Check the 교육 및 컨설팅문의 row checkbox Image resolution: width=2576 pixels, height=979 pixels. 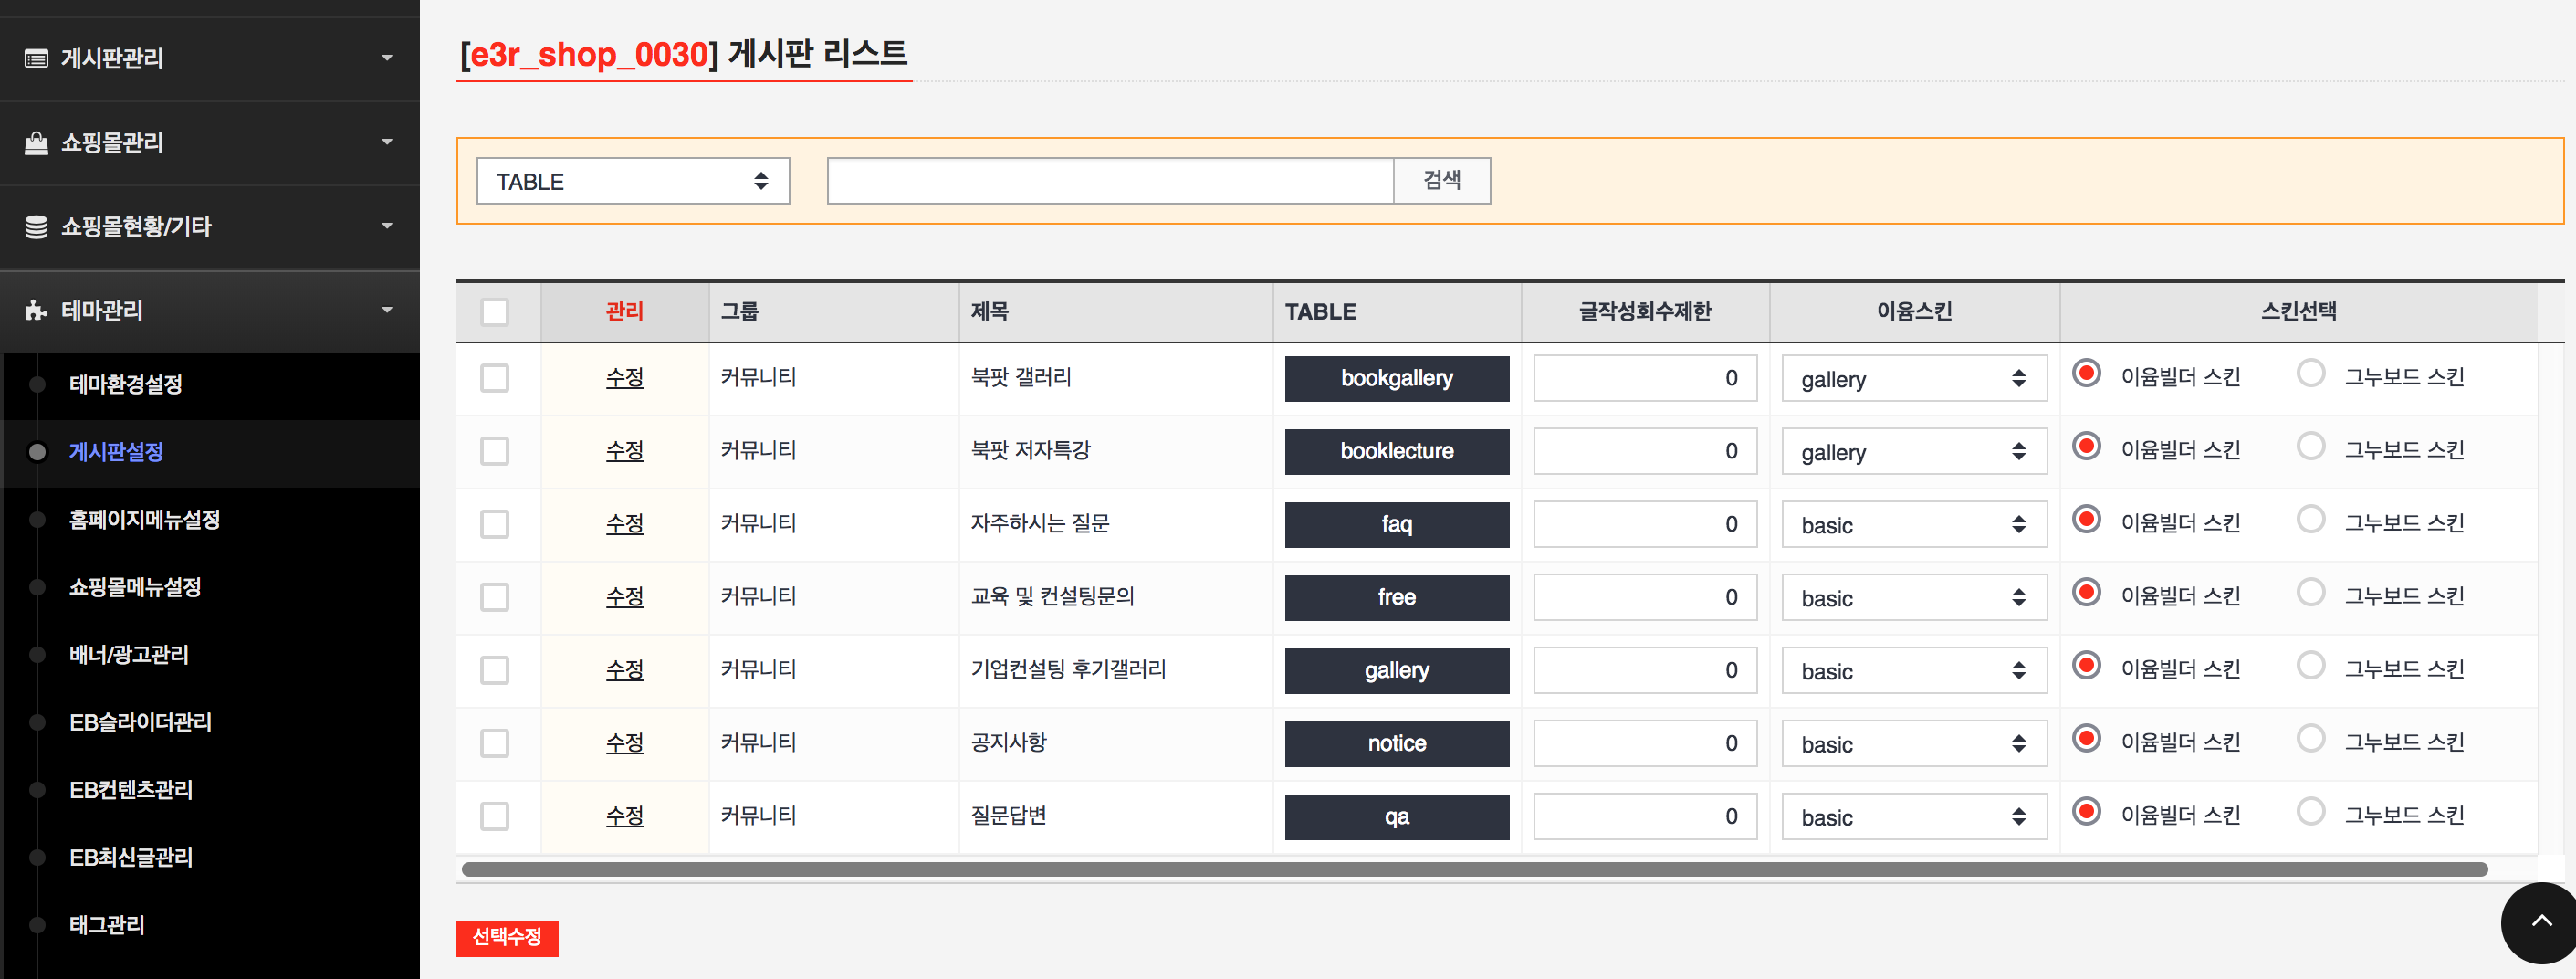tap(495, 597)
